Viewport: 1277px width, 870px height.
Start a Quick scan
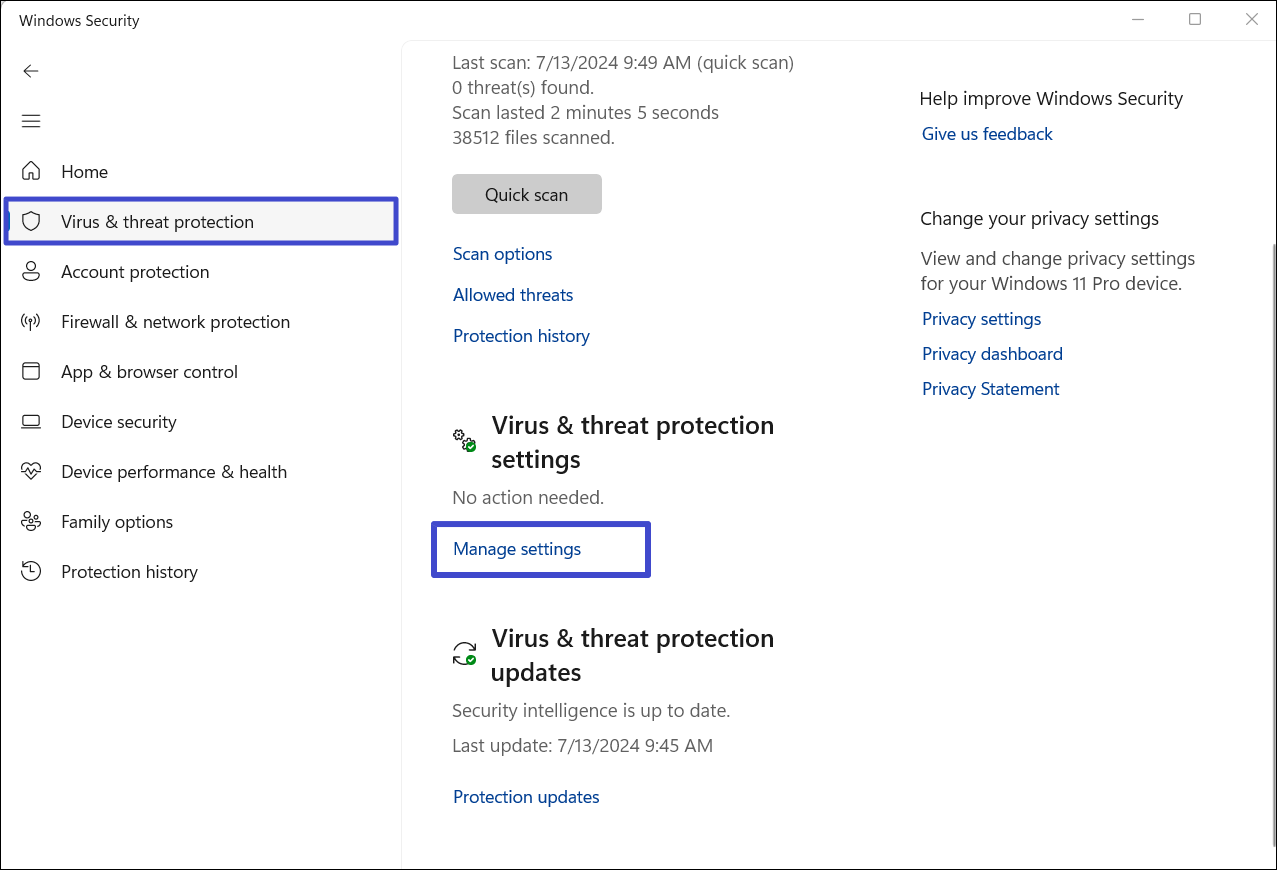click(526, 195)
